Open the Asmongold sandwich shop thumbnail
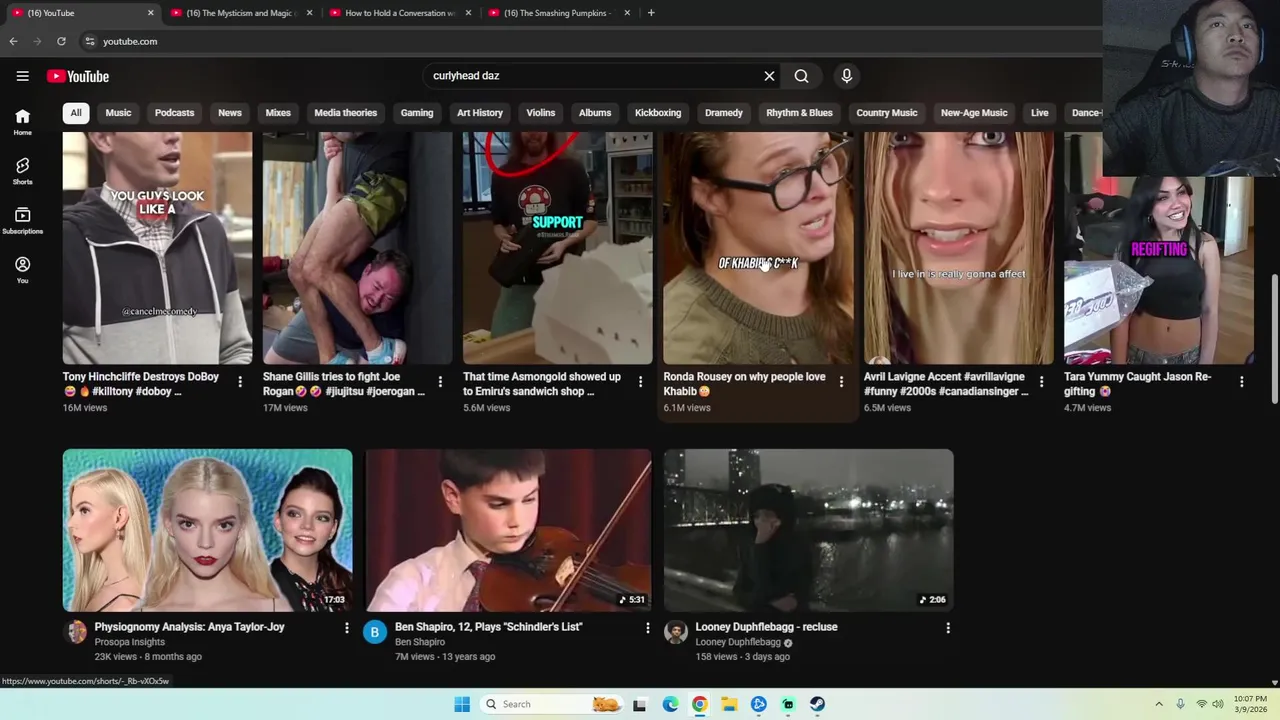Image resolution: width=1280 pixels, height=720 pixels. click(558, 248)
